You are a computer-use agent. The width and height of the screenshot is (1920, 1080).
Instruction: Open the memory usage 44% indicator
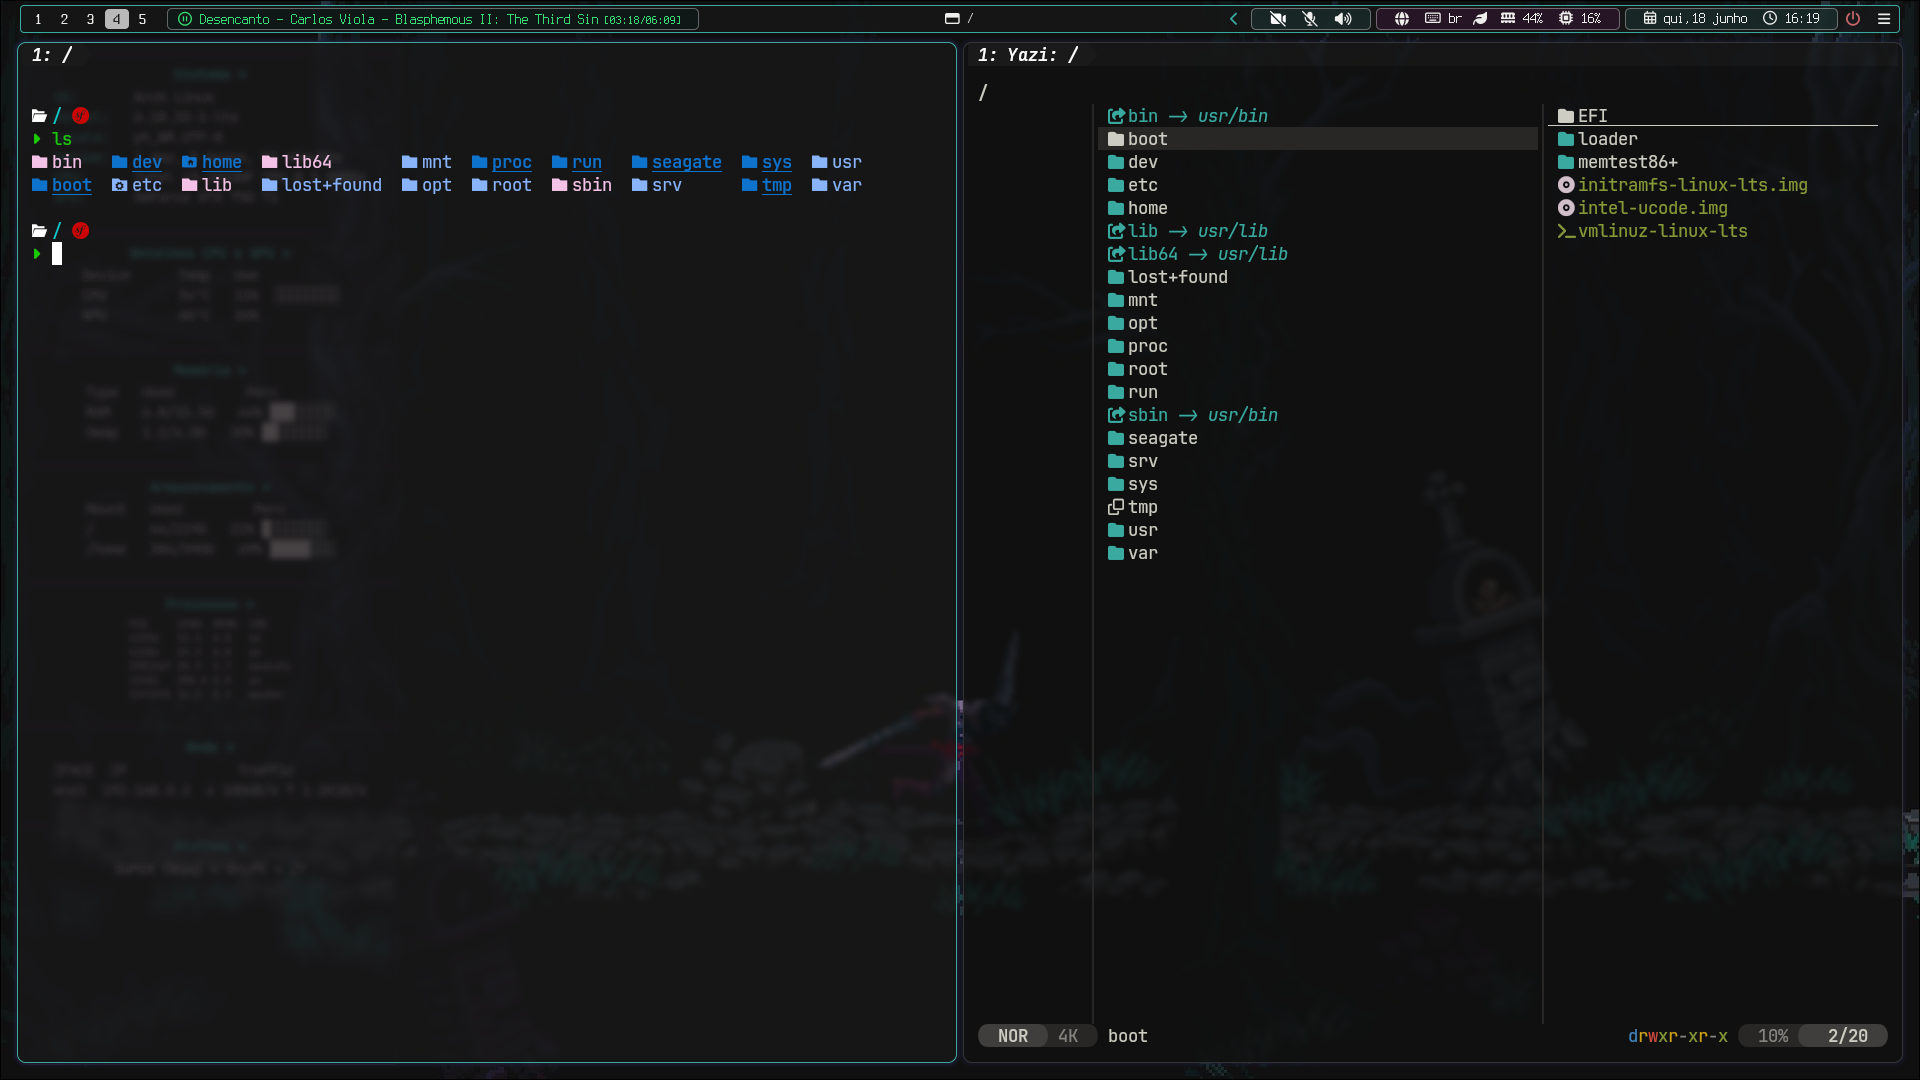(x=1521, y=19)
